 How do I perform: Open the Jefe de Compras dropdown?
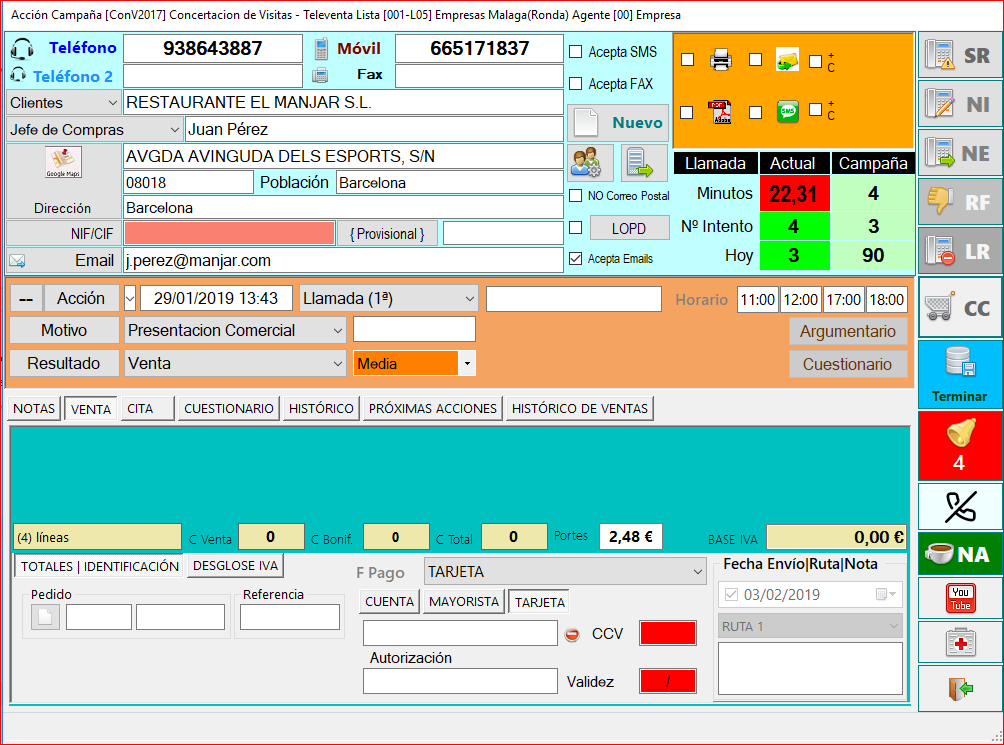click(174, 129)
